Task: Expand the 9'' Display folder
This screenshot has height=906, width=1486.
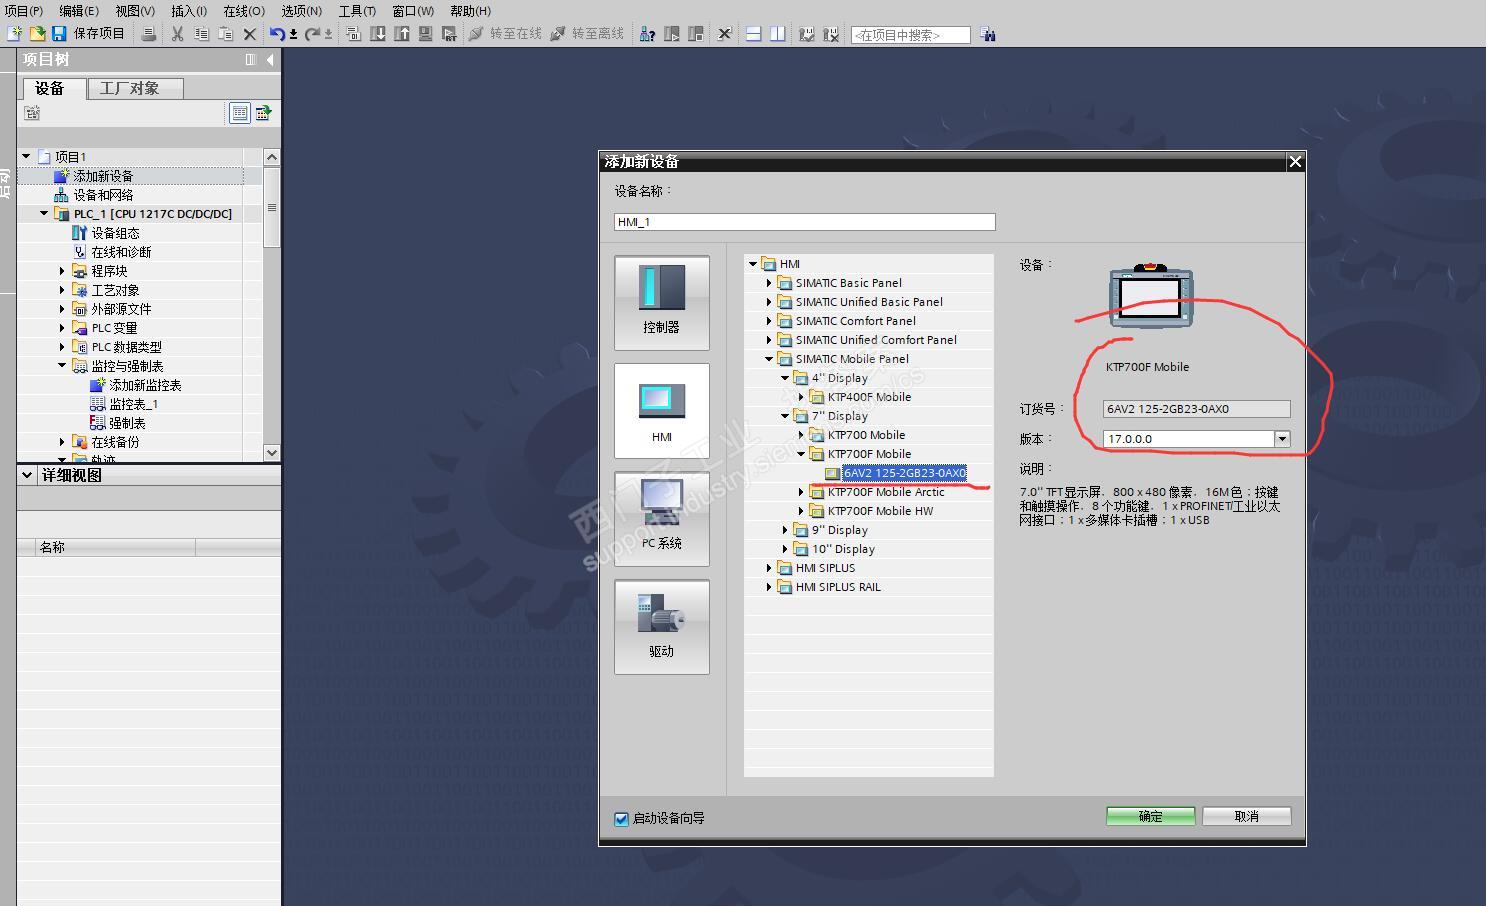Action: point(785,530)
